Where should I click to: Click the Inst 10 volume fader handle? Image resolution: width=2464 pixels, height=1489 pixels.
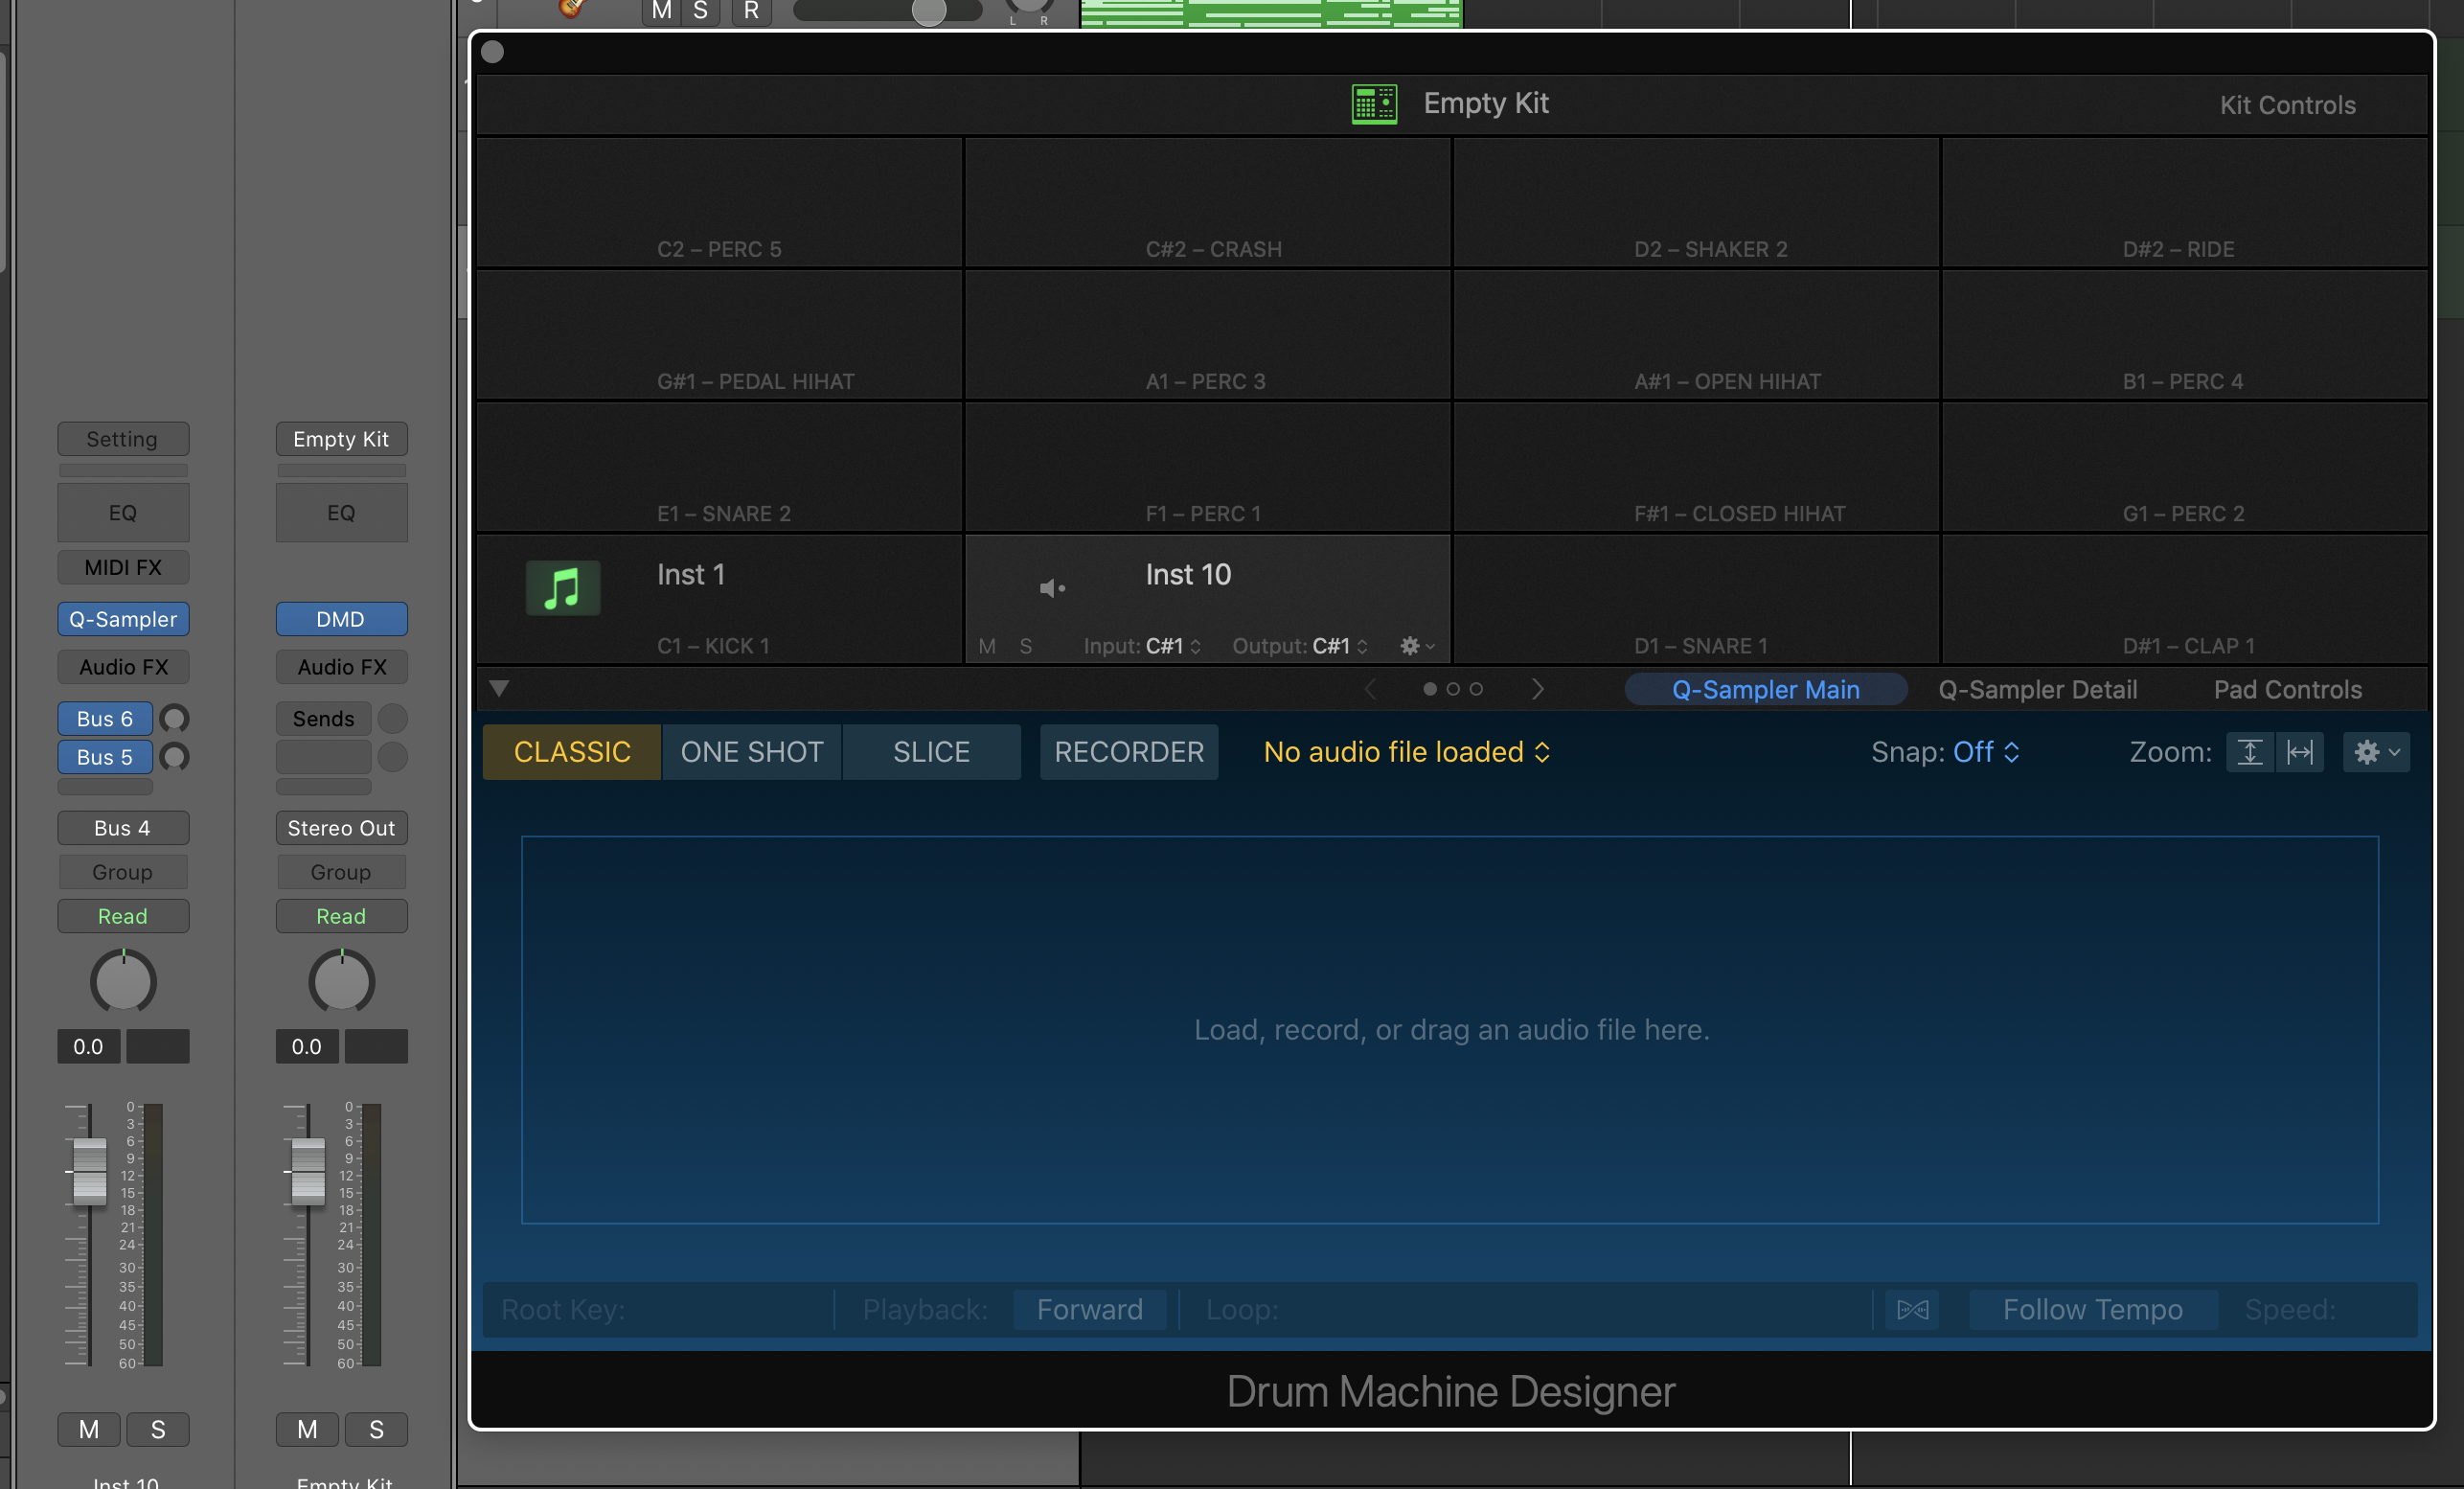click(90, 1170)
